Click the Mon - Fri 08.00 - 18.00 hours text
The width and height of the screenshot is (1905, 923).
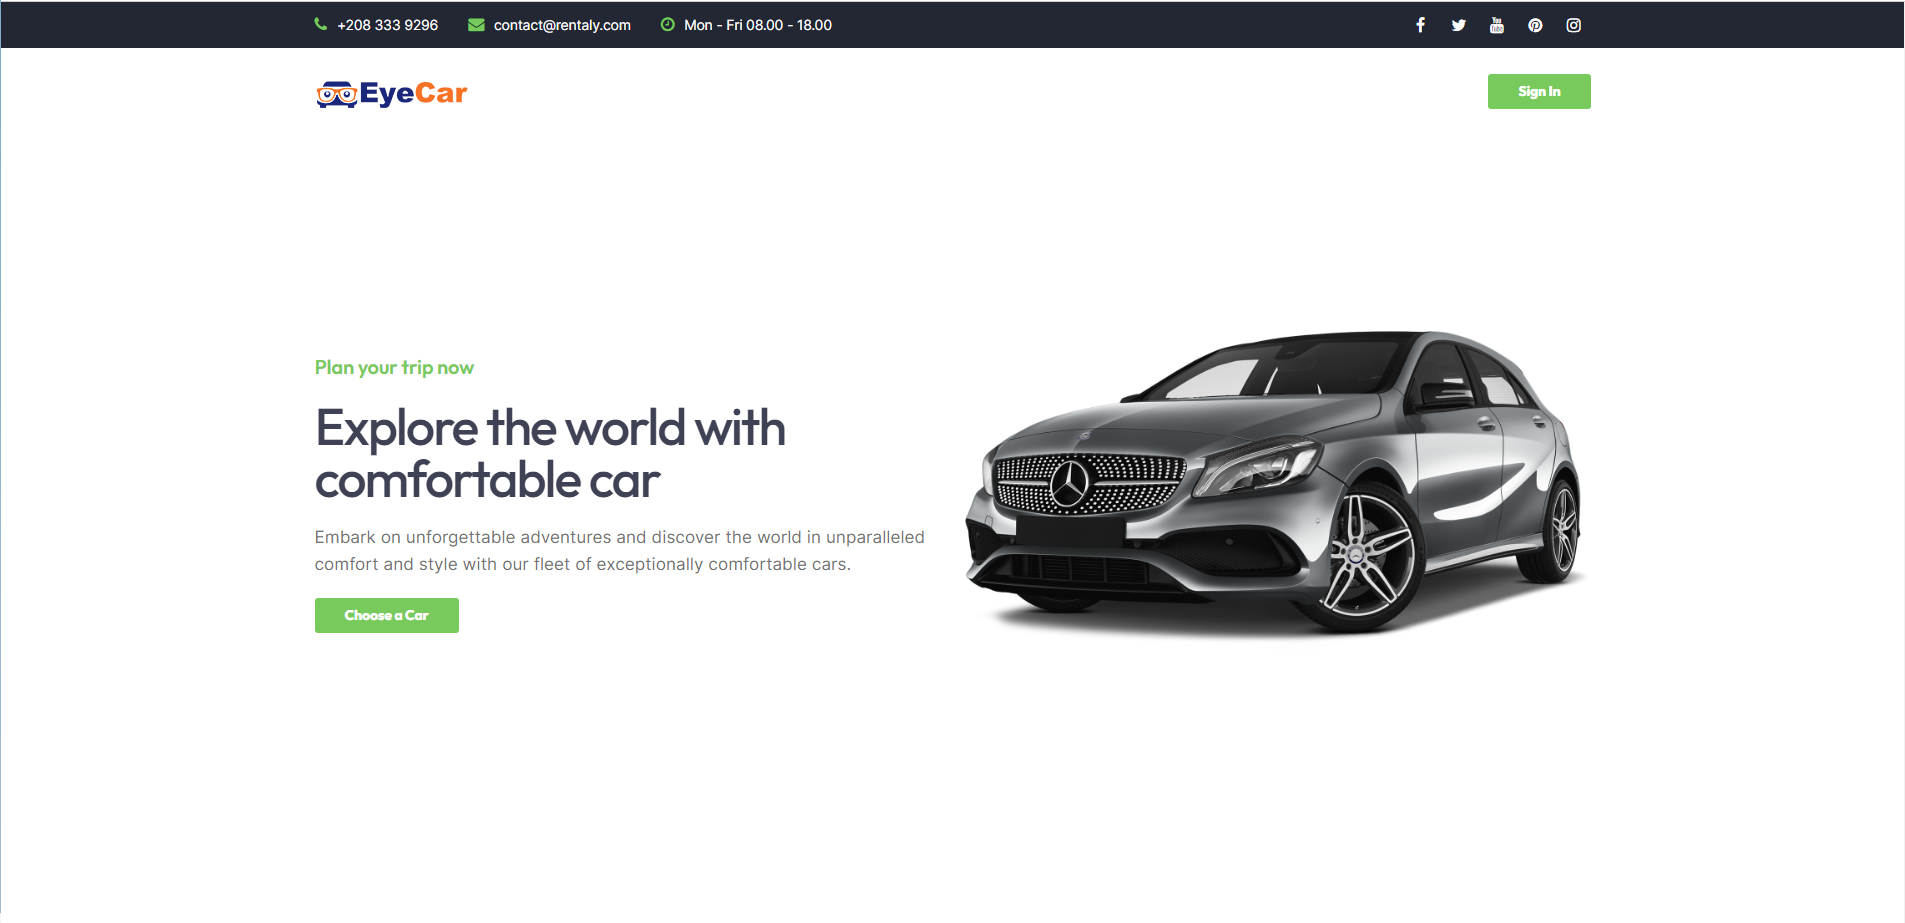pyautogui.click(x=758, y=25)
